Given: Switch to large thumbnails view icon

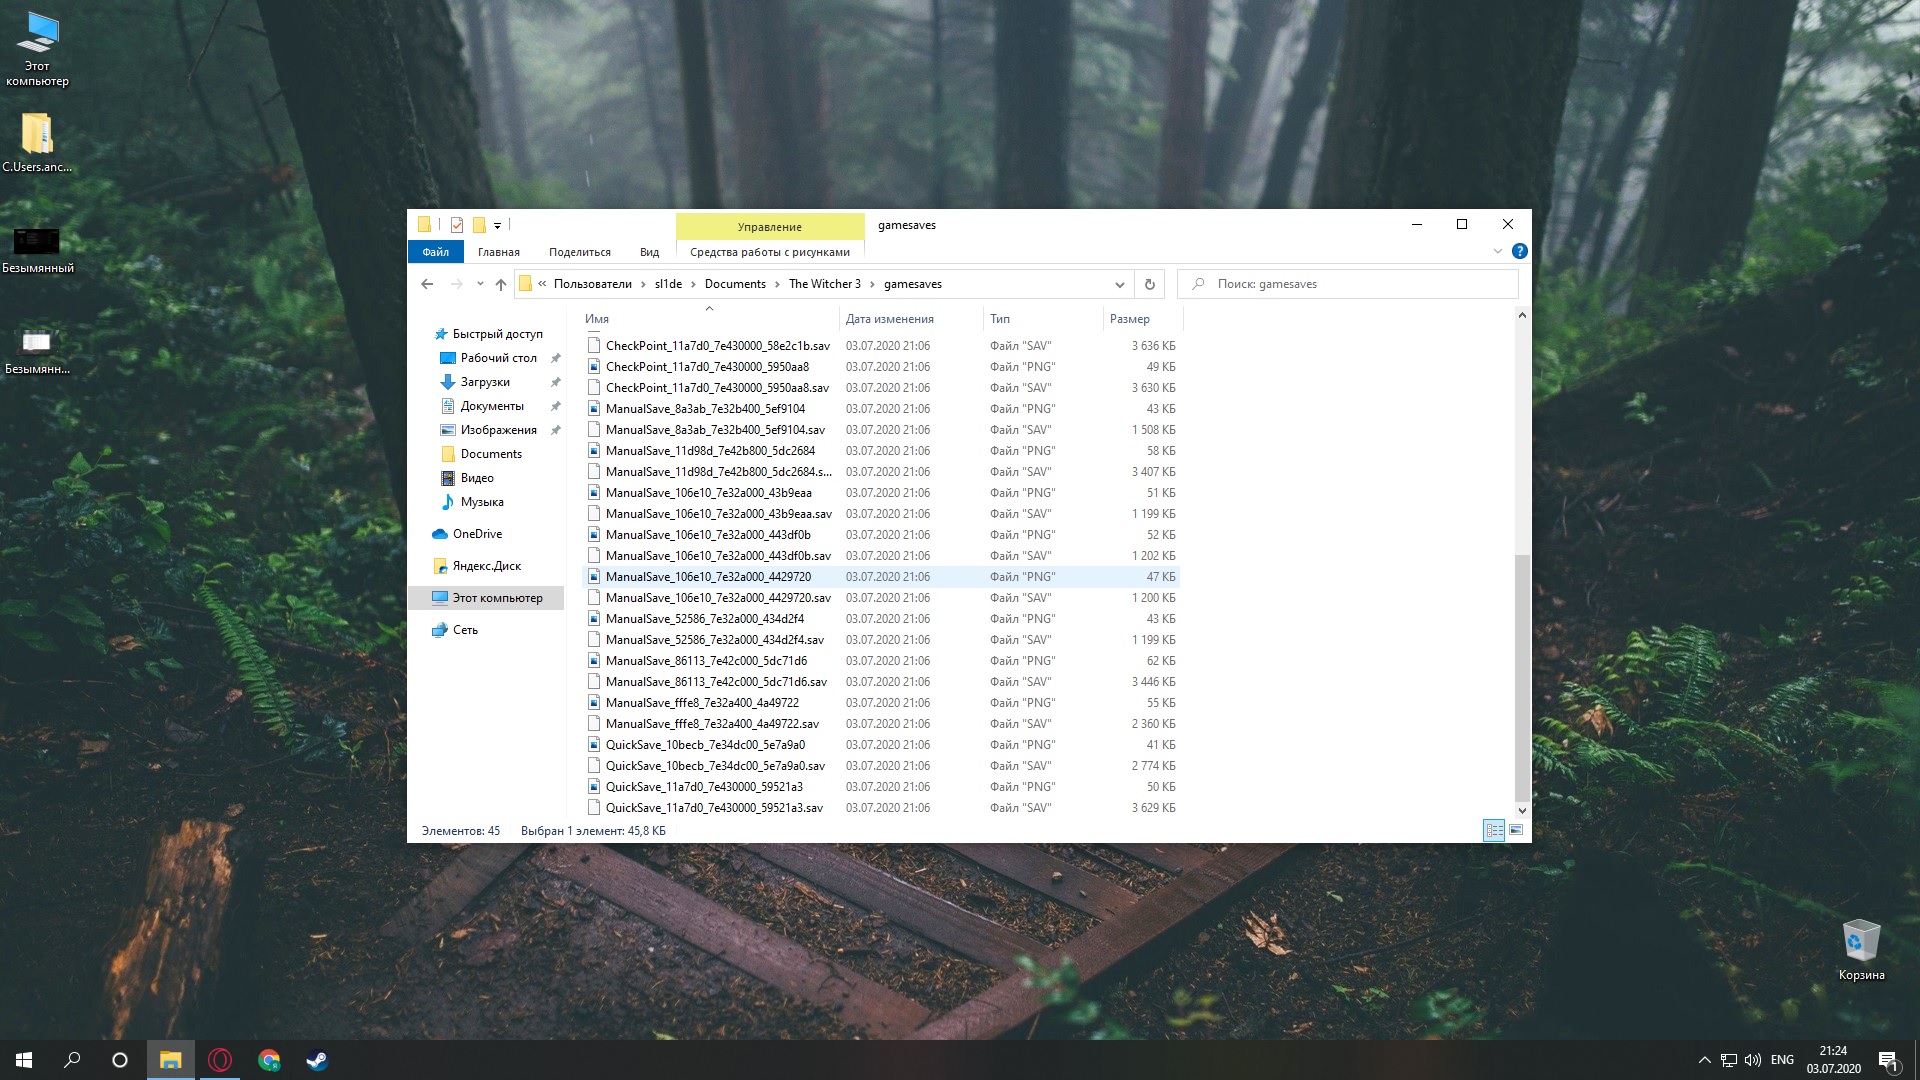Looking at the screenshot, I should (x=1516, y=830).
